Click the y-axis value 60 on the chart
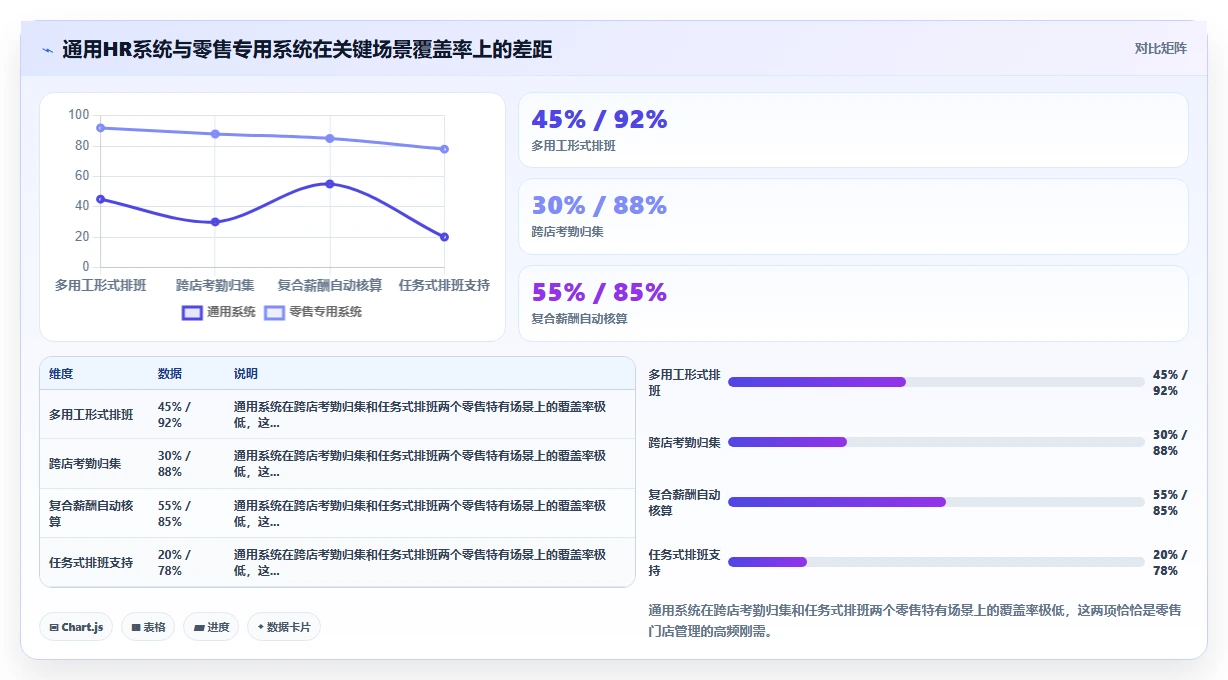The image size is (1228, 680). pyautogui.click(x=82, y=176)
